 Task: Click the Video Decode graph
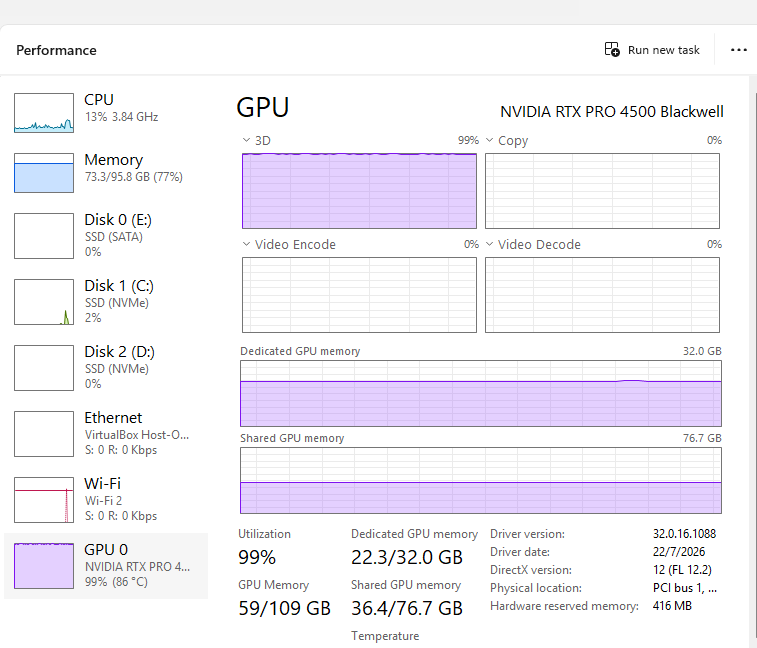pyautogui.click(x=603, y=295)
